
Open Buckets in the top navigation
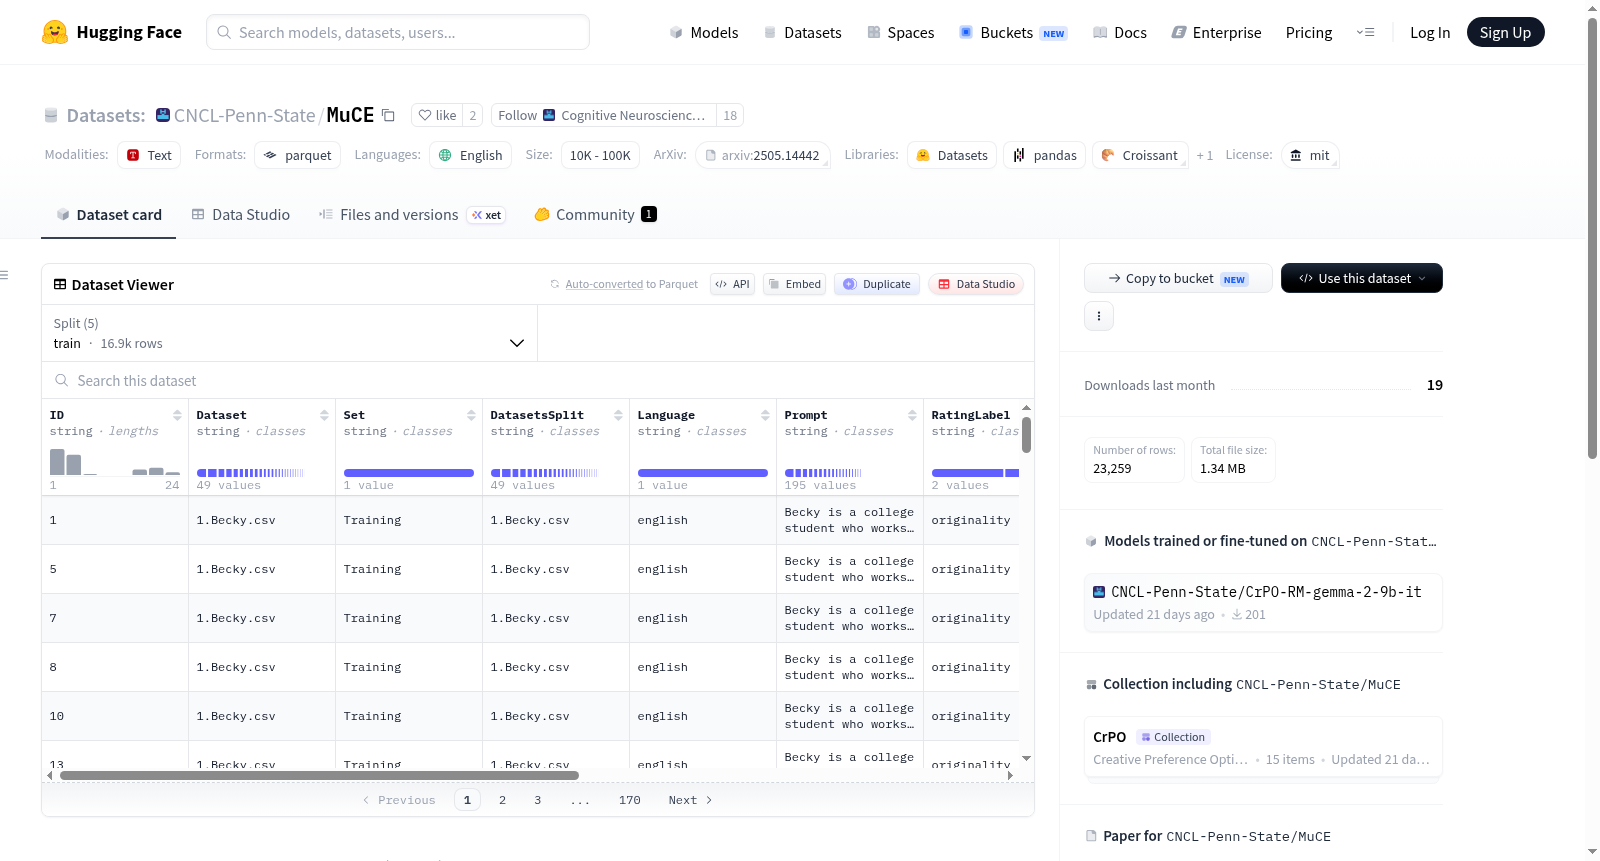pos(1013,33)
